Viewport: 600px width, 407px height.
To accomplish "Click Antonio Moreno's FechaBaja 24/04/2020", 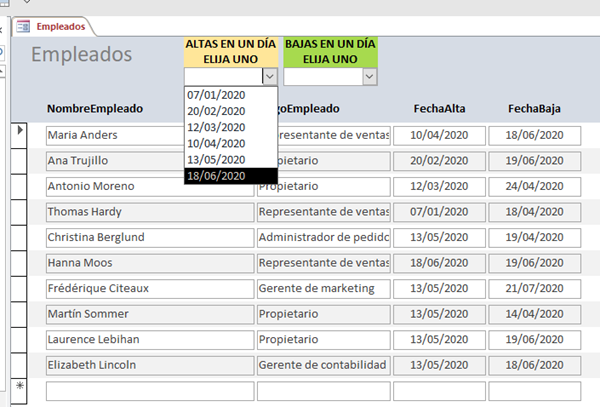I will (x=535, y=186).
